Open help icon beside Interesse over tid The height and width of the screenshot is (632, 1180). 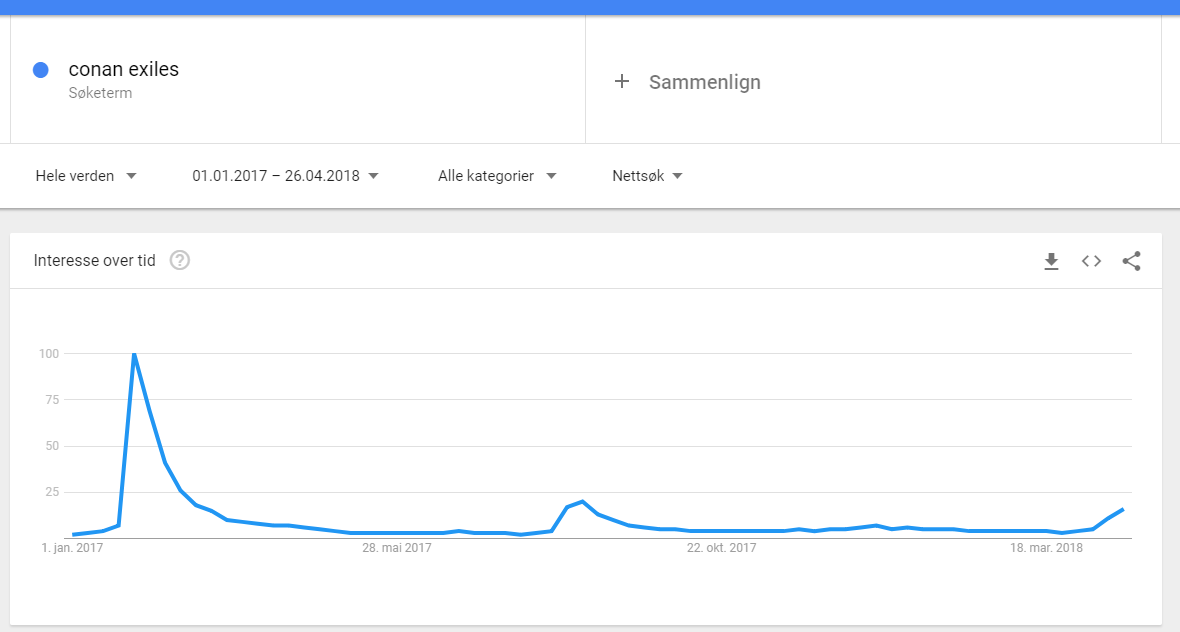[x=180, y=260]
